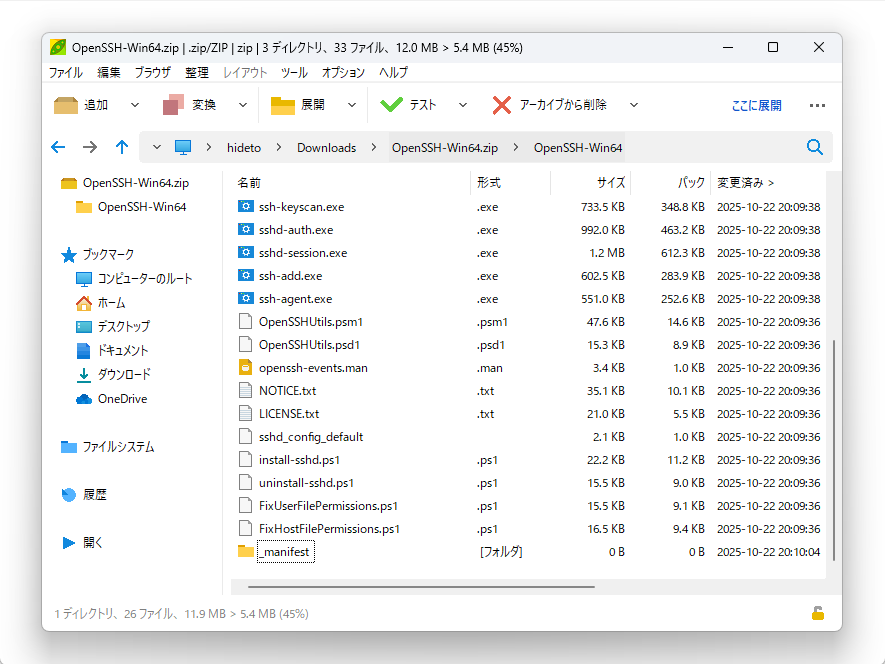Click the exe icon of ssh-keyscan.exe
Image resolution: width=885 pixels, height=664 pixels.
(246, 206)
